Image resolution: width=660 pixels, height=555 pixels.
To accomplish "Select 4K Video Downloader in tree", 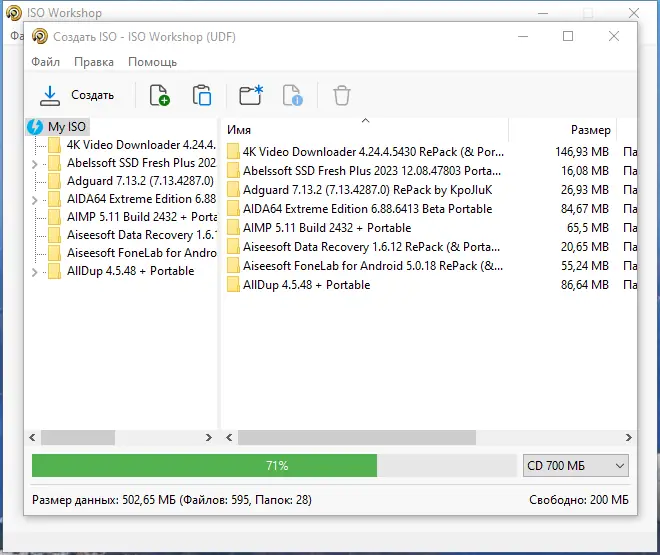I will tap(141, 145).
